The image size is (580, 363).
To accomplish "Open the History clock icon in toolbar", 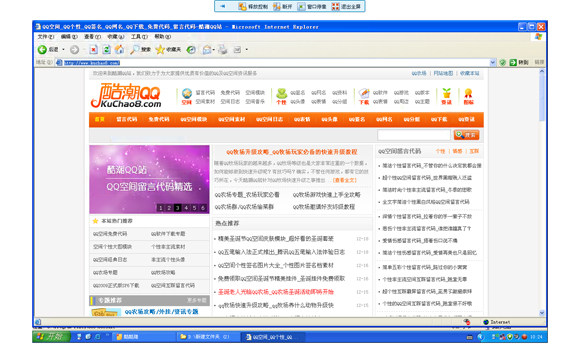I will tap(191, 50).
